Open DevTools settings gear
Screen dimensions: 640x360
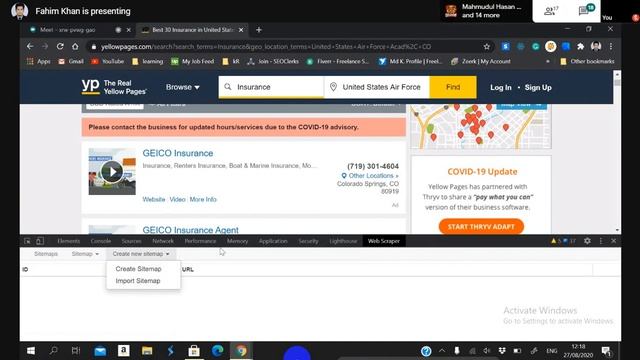pos(587,241)
